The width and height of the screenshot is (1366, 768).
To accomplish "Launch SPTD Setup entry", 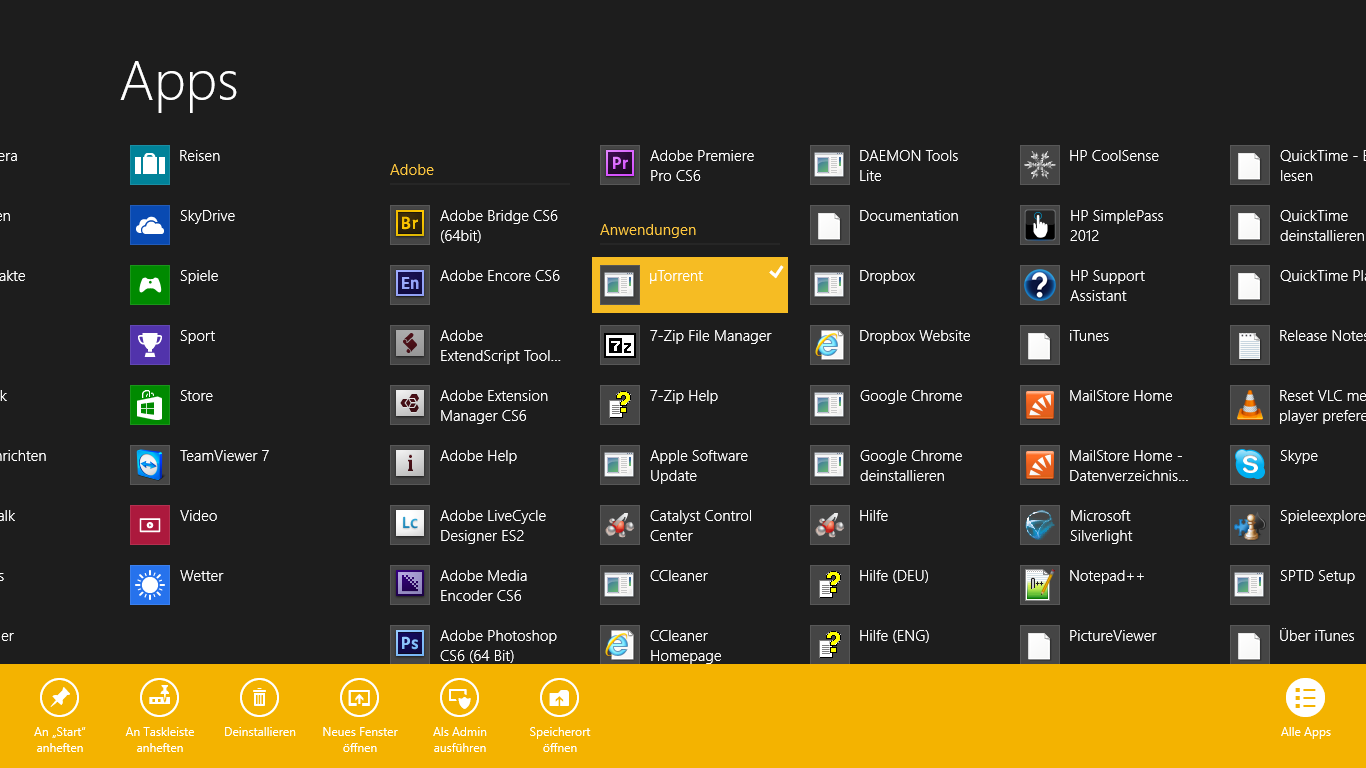I will (1298, 585).
